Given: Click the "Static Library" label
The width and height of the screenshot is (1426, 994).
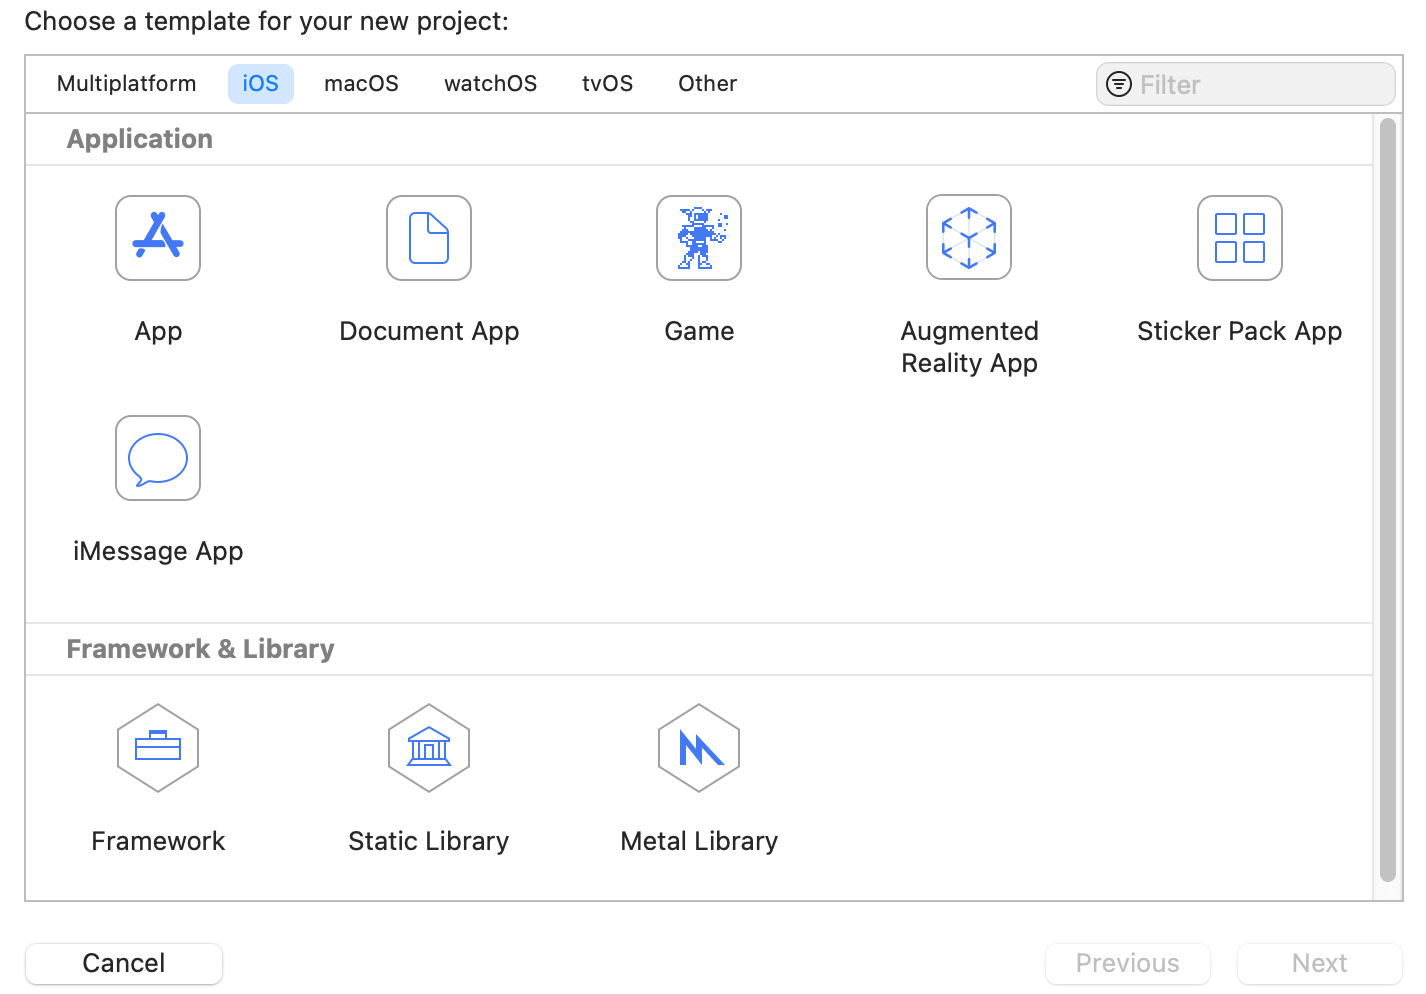Looking at the screenshot, I should tap(429, 841).
